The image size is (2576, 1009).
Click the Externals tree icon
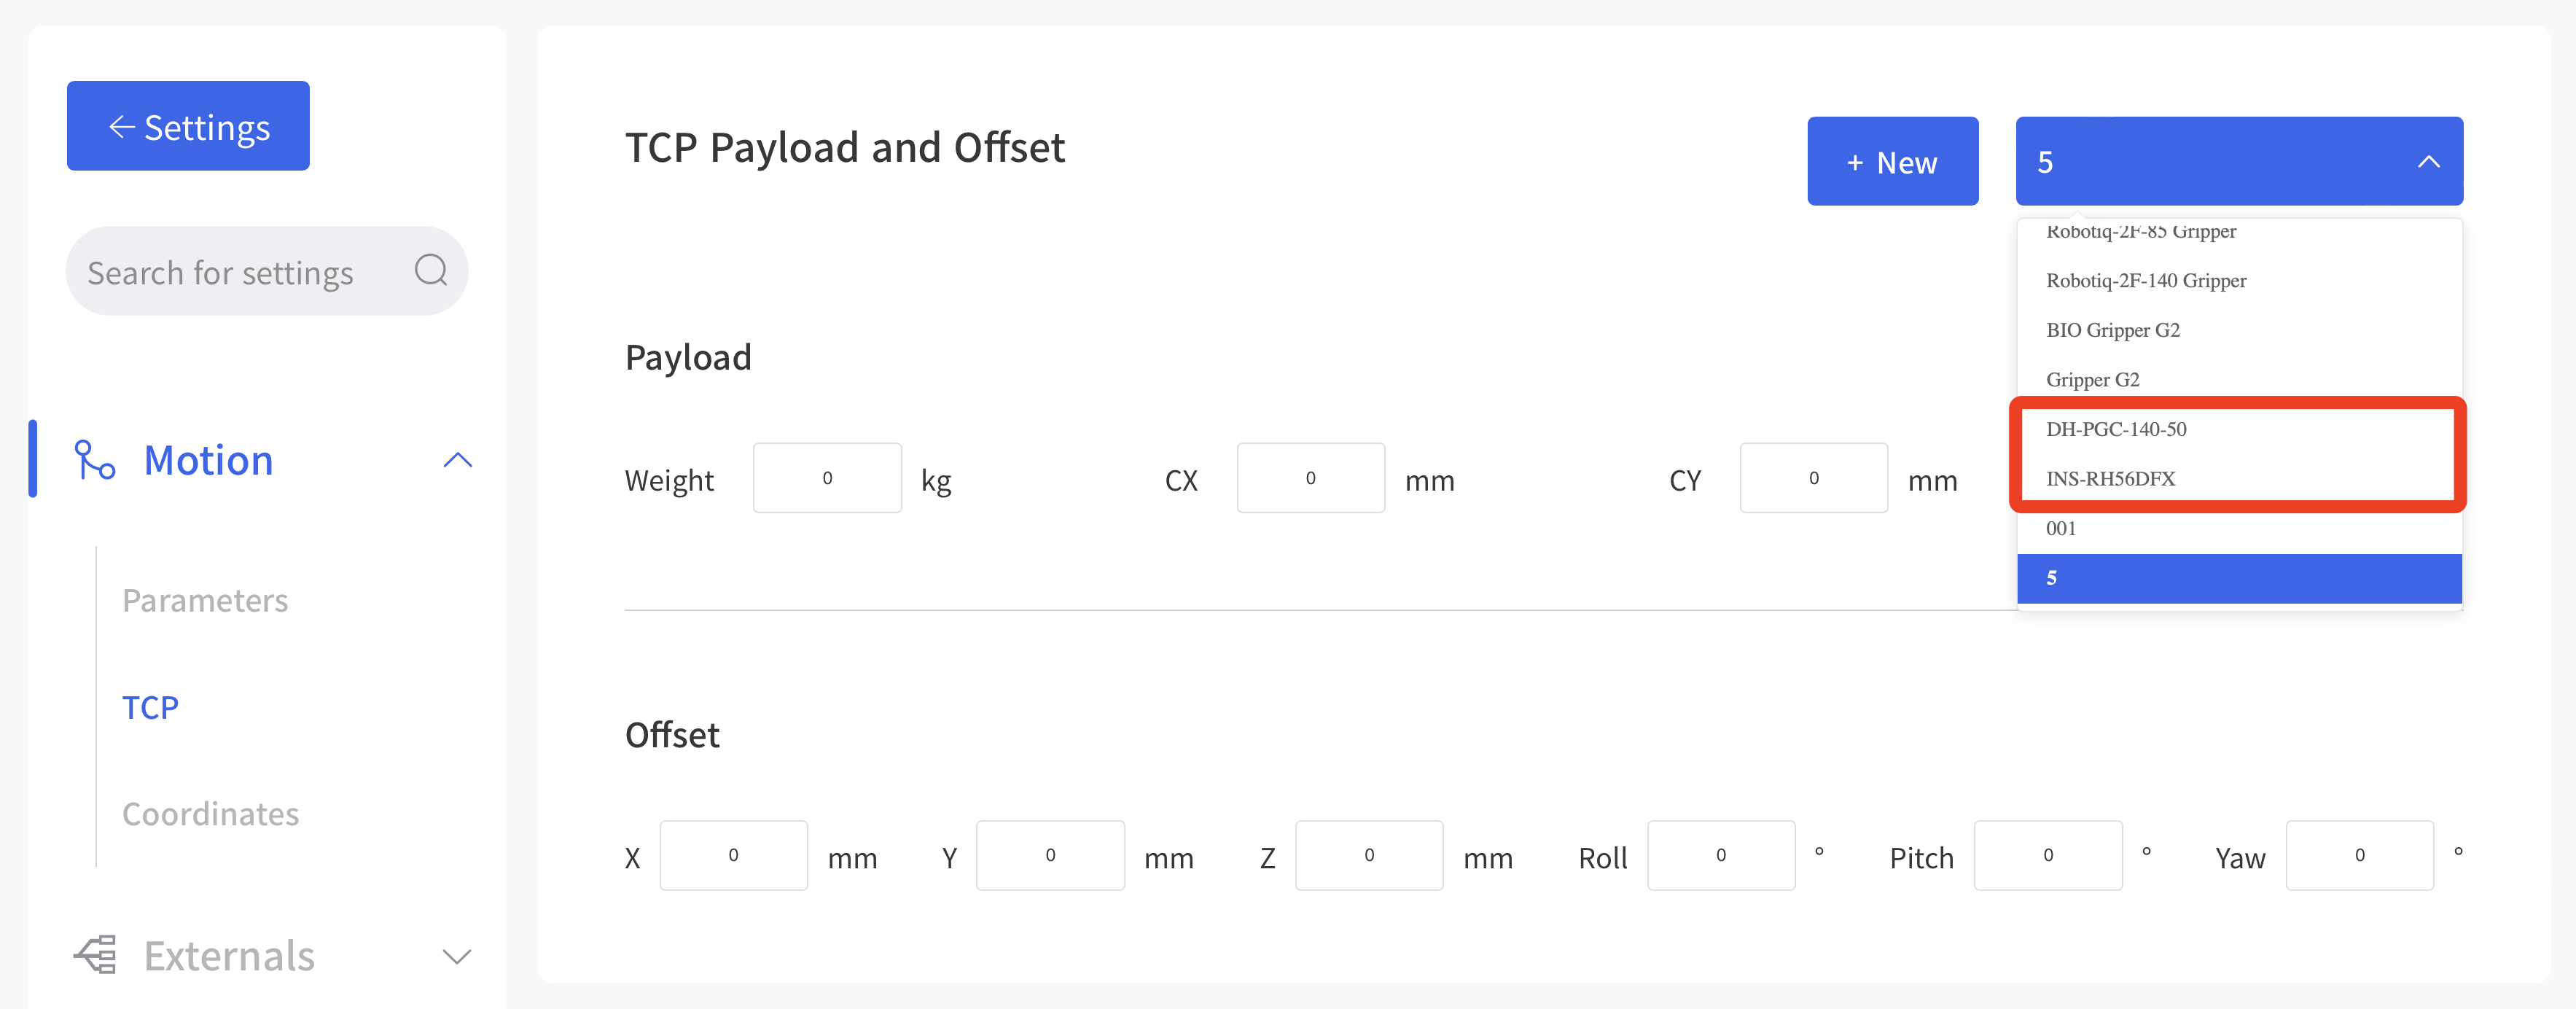[x=96, y=955]
